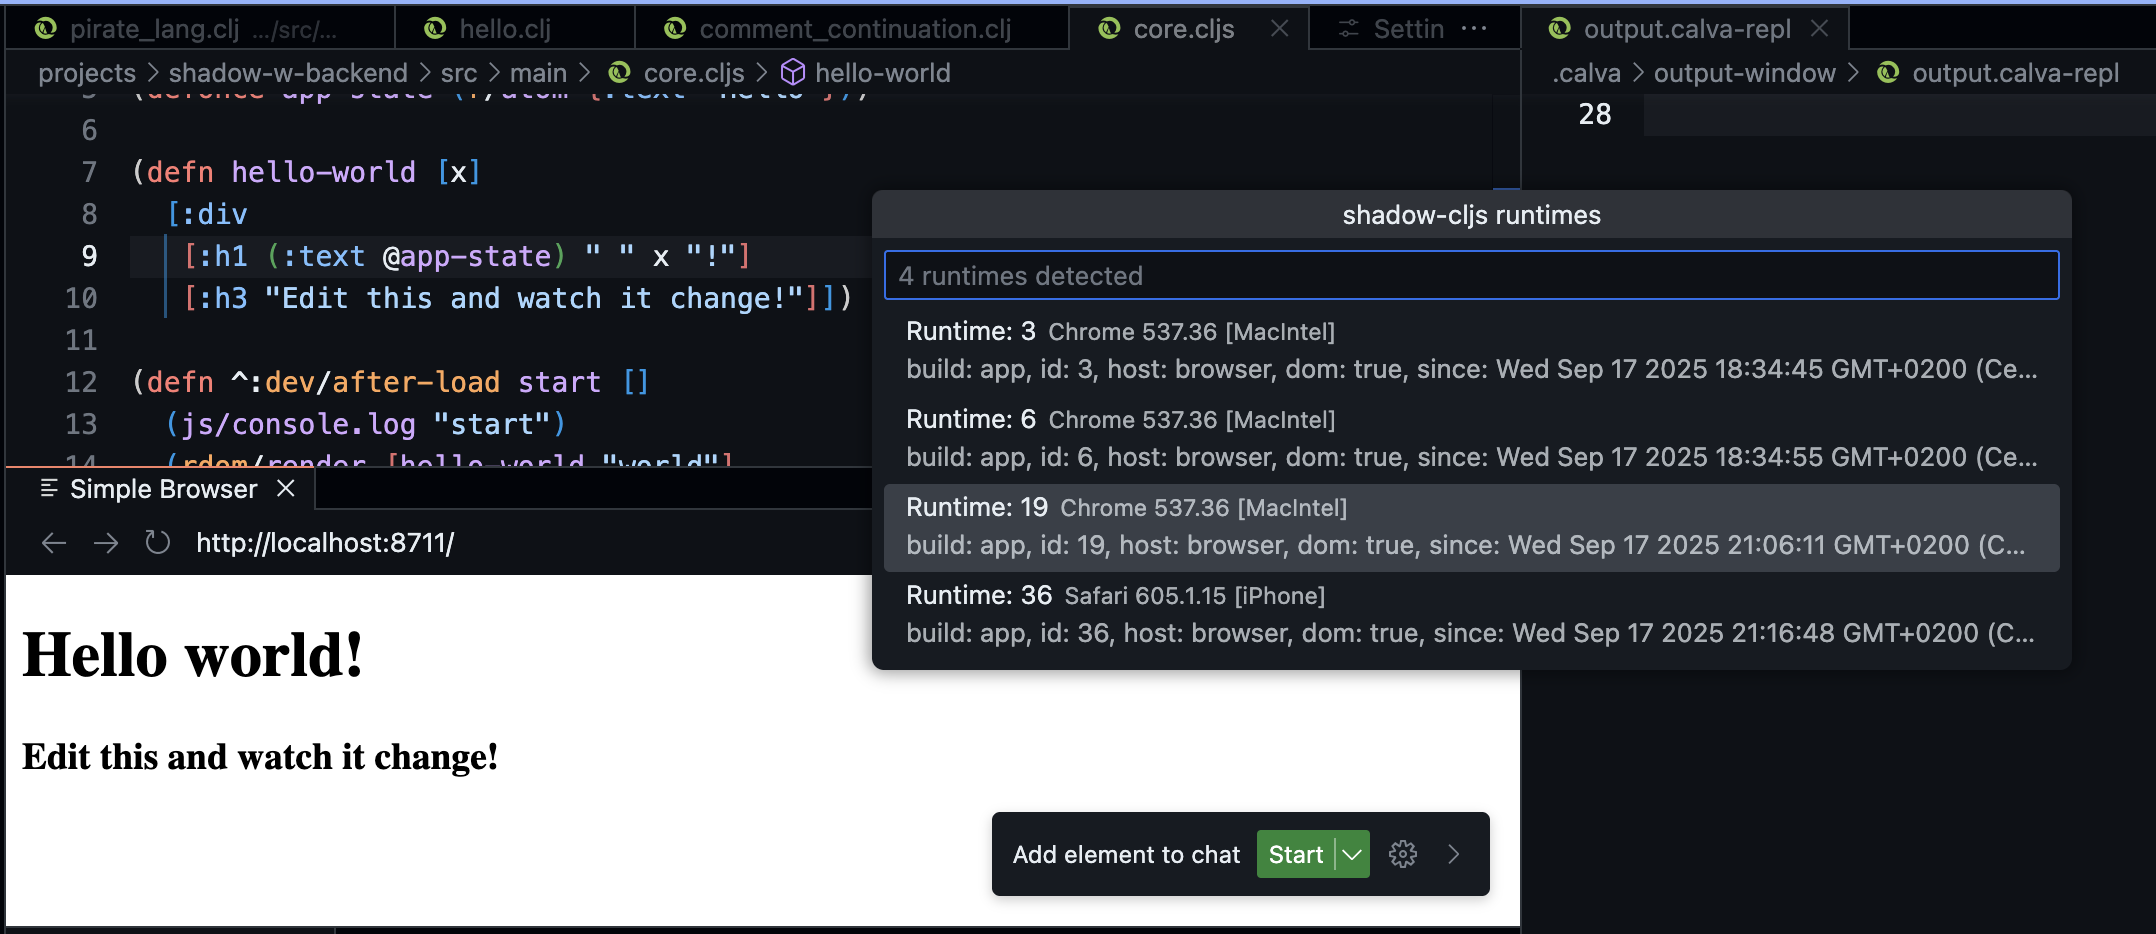Click the chevron icon right of the gear

point(1453,854)
